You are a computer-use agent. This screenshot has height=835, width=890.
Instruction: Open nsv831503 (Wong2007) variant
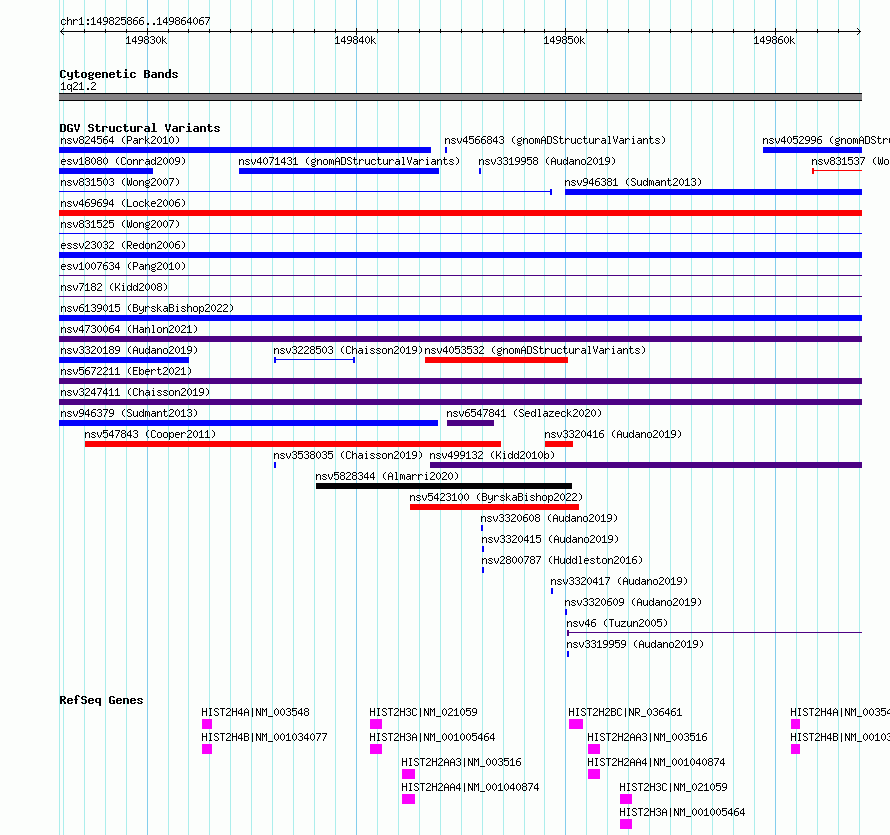point(120,182)
